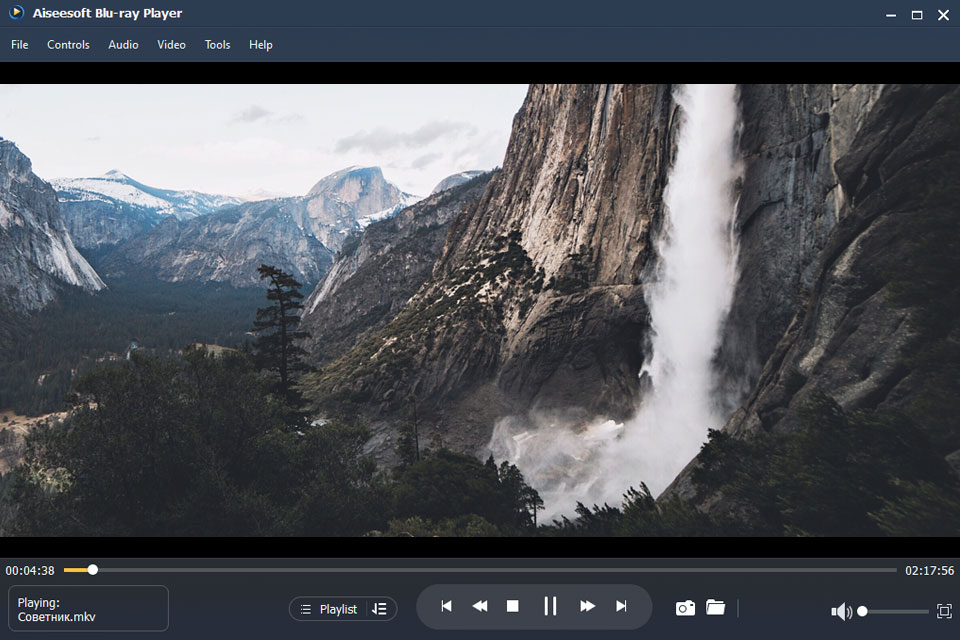This screenshot has height=640, width=960.
Task: Open the Video menu
Action: (171, 44)
